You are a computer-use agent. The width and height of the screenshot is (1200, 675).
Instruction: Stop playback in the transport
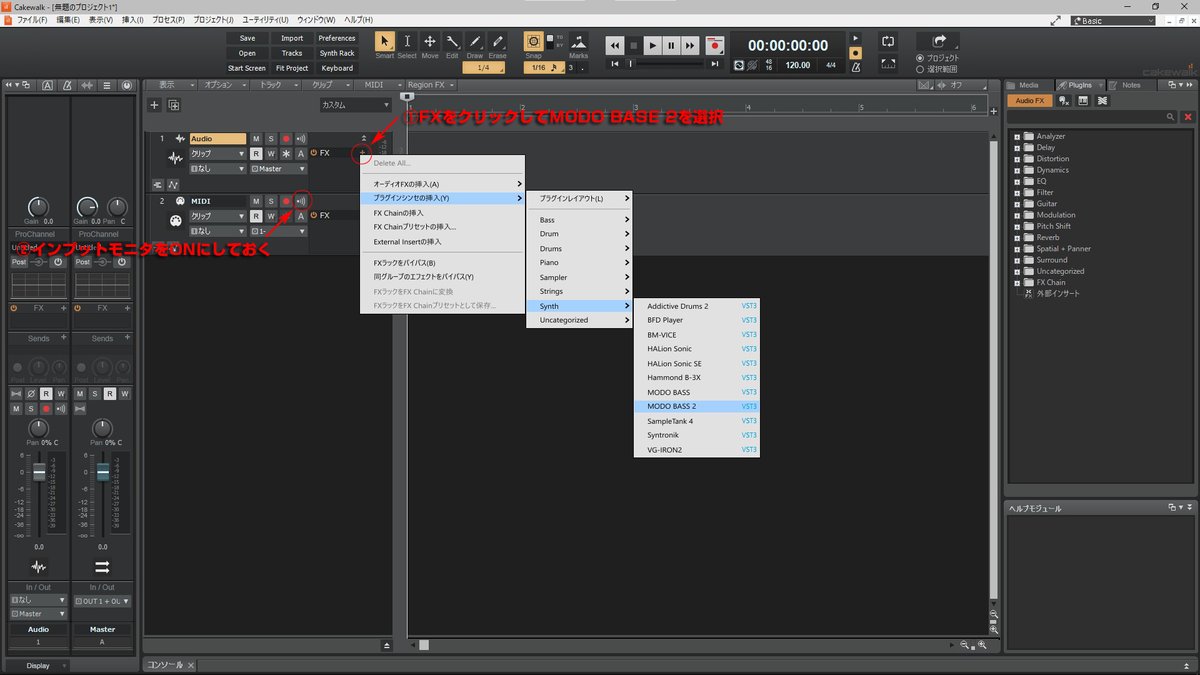coord(634,45)
